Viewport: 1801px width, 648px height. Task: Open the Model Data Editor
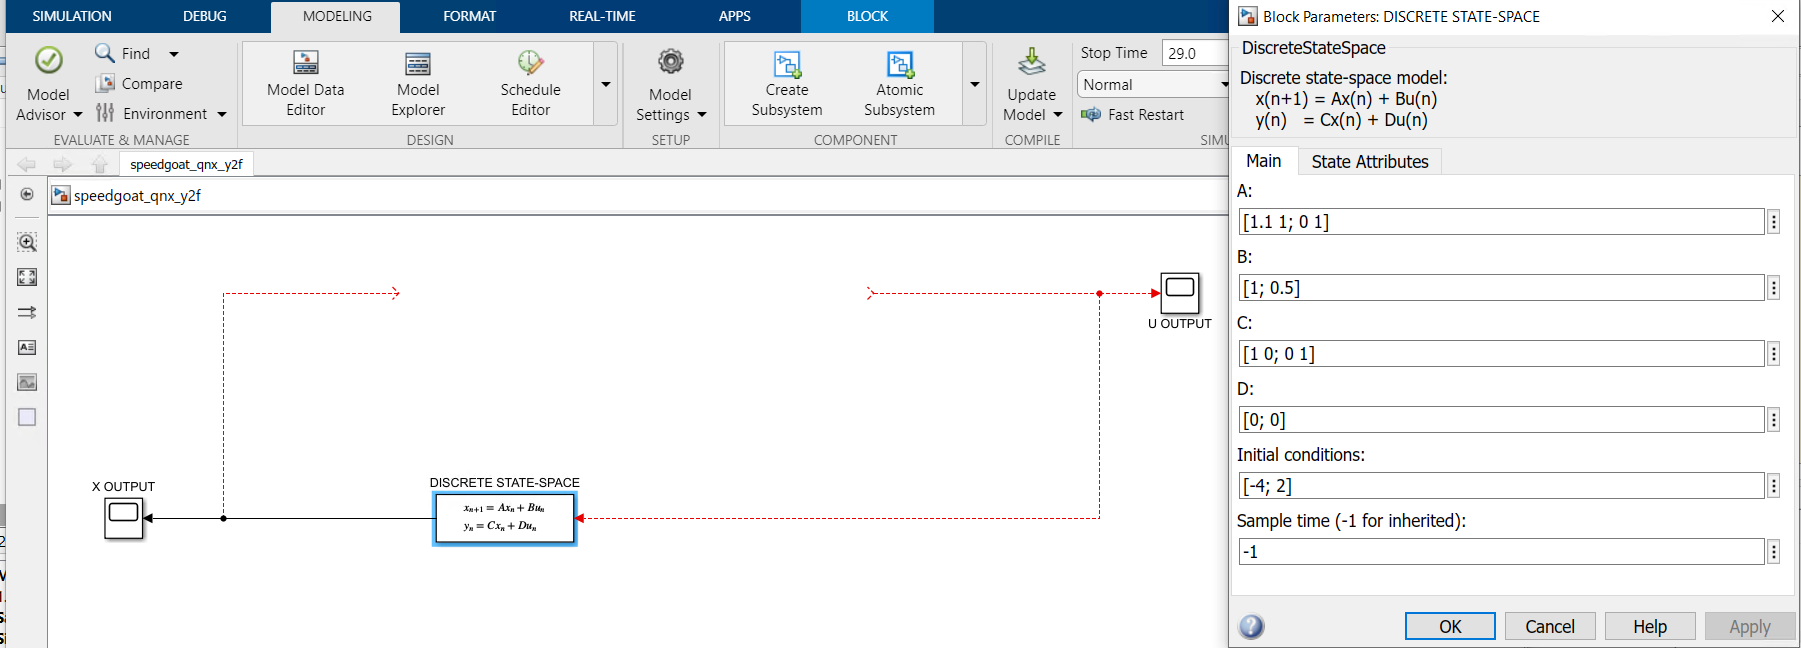(x=305, y=64)
